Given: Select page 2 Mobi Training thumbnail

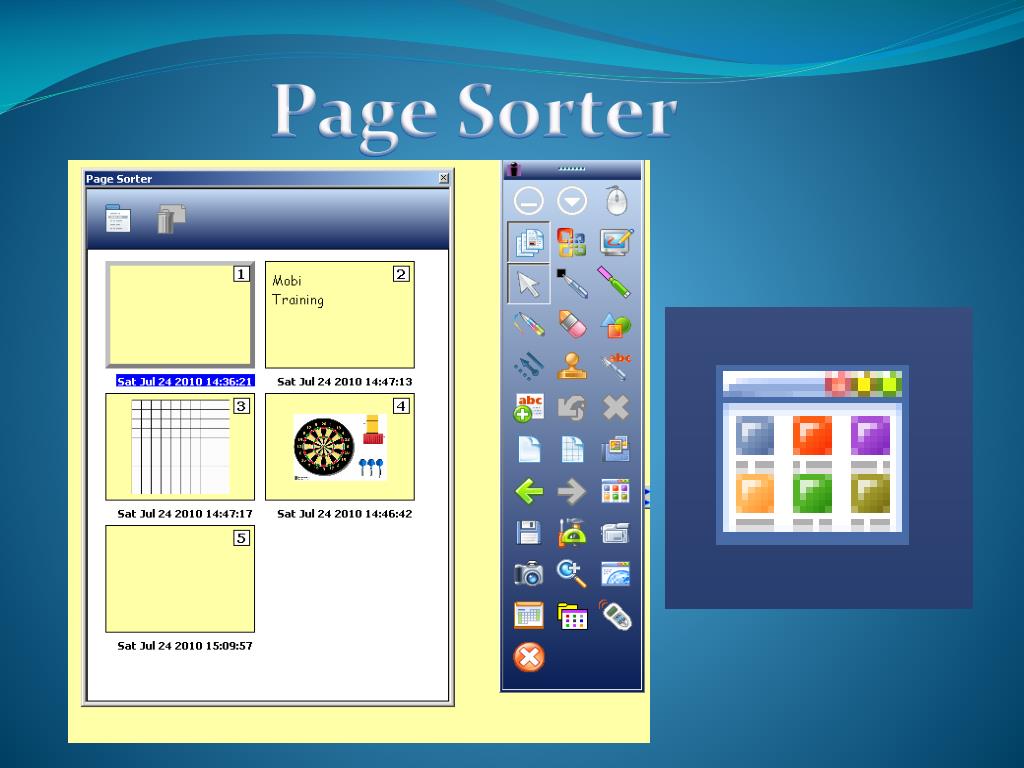Looking at the screenshot, I should tap(340, 315).
